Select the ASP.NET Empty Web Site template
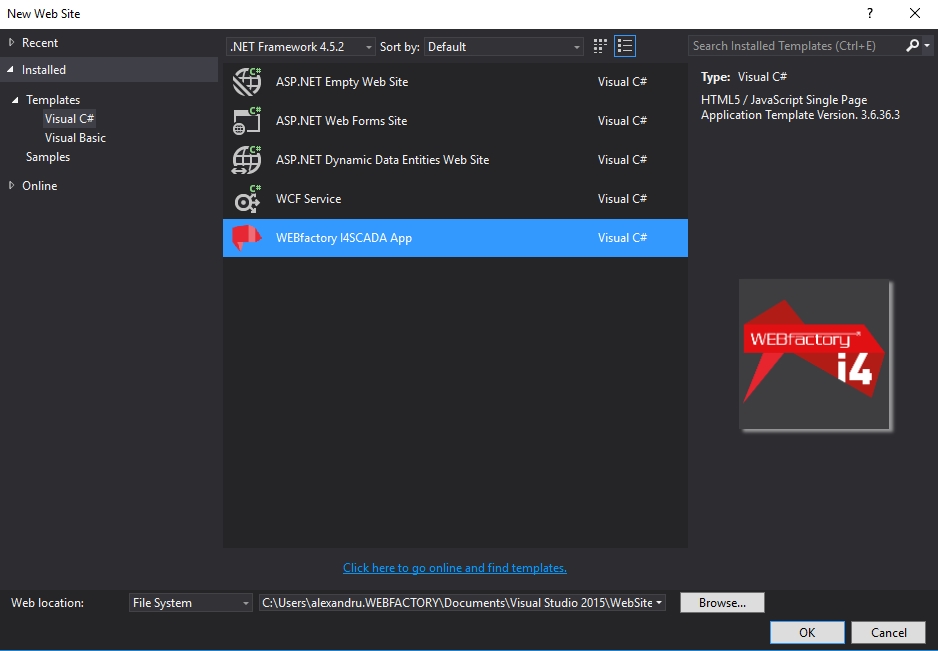 point(455,82)
